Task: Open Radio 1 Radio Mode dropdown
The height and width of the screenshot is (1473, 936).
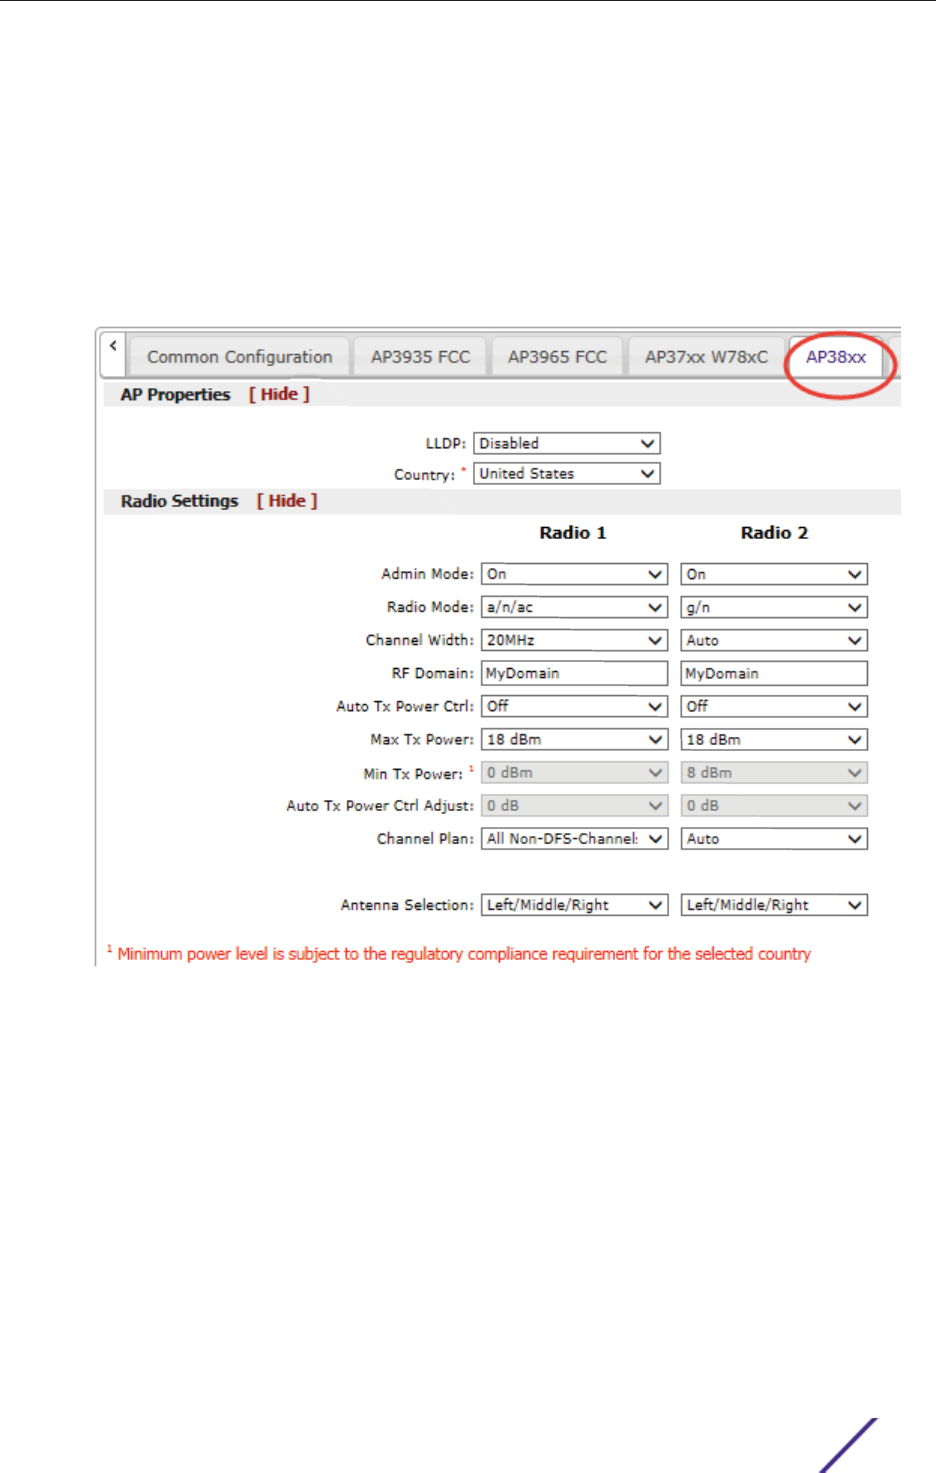Action: pos(574,607)
